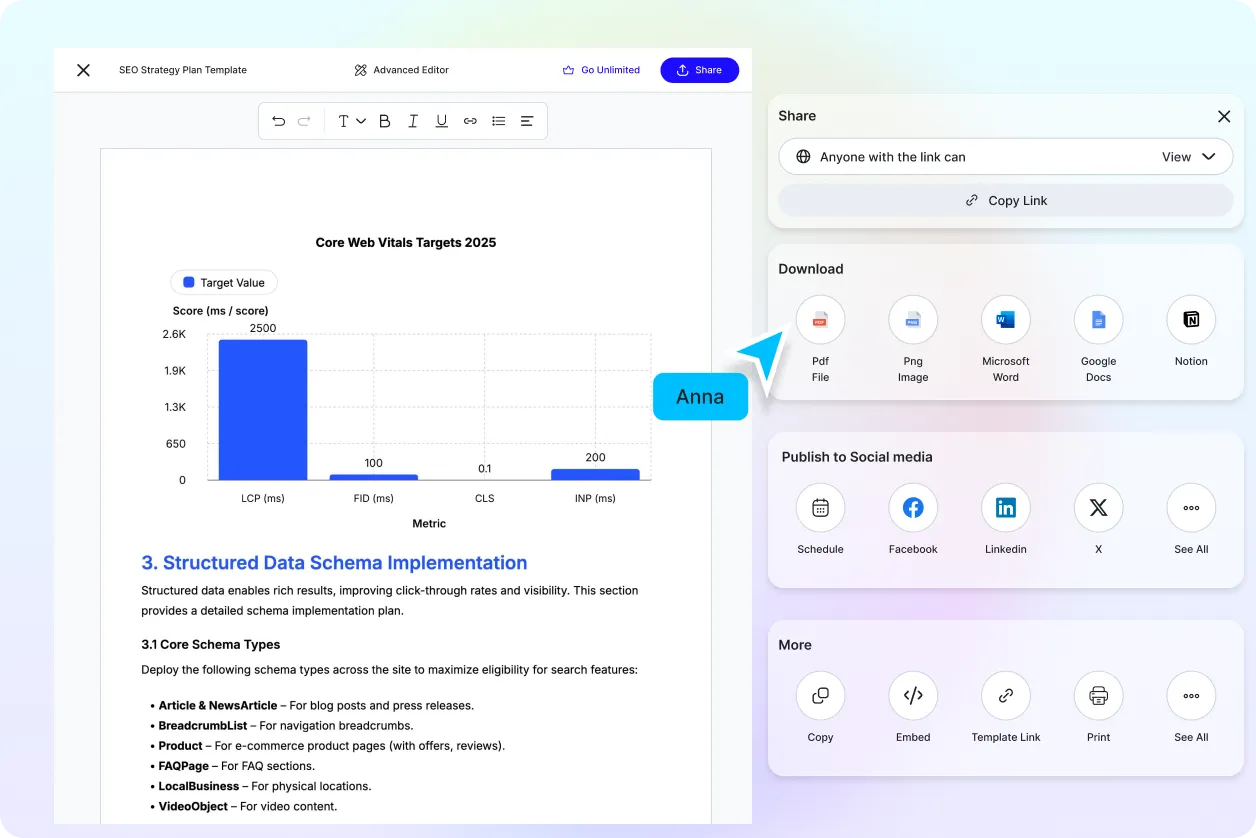This screenshot has width=1256, height=838.
Task: Click the 3.1 Core Schema Types subheading
Action: [211, 644]
